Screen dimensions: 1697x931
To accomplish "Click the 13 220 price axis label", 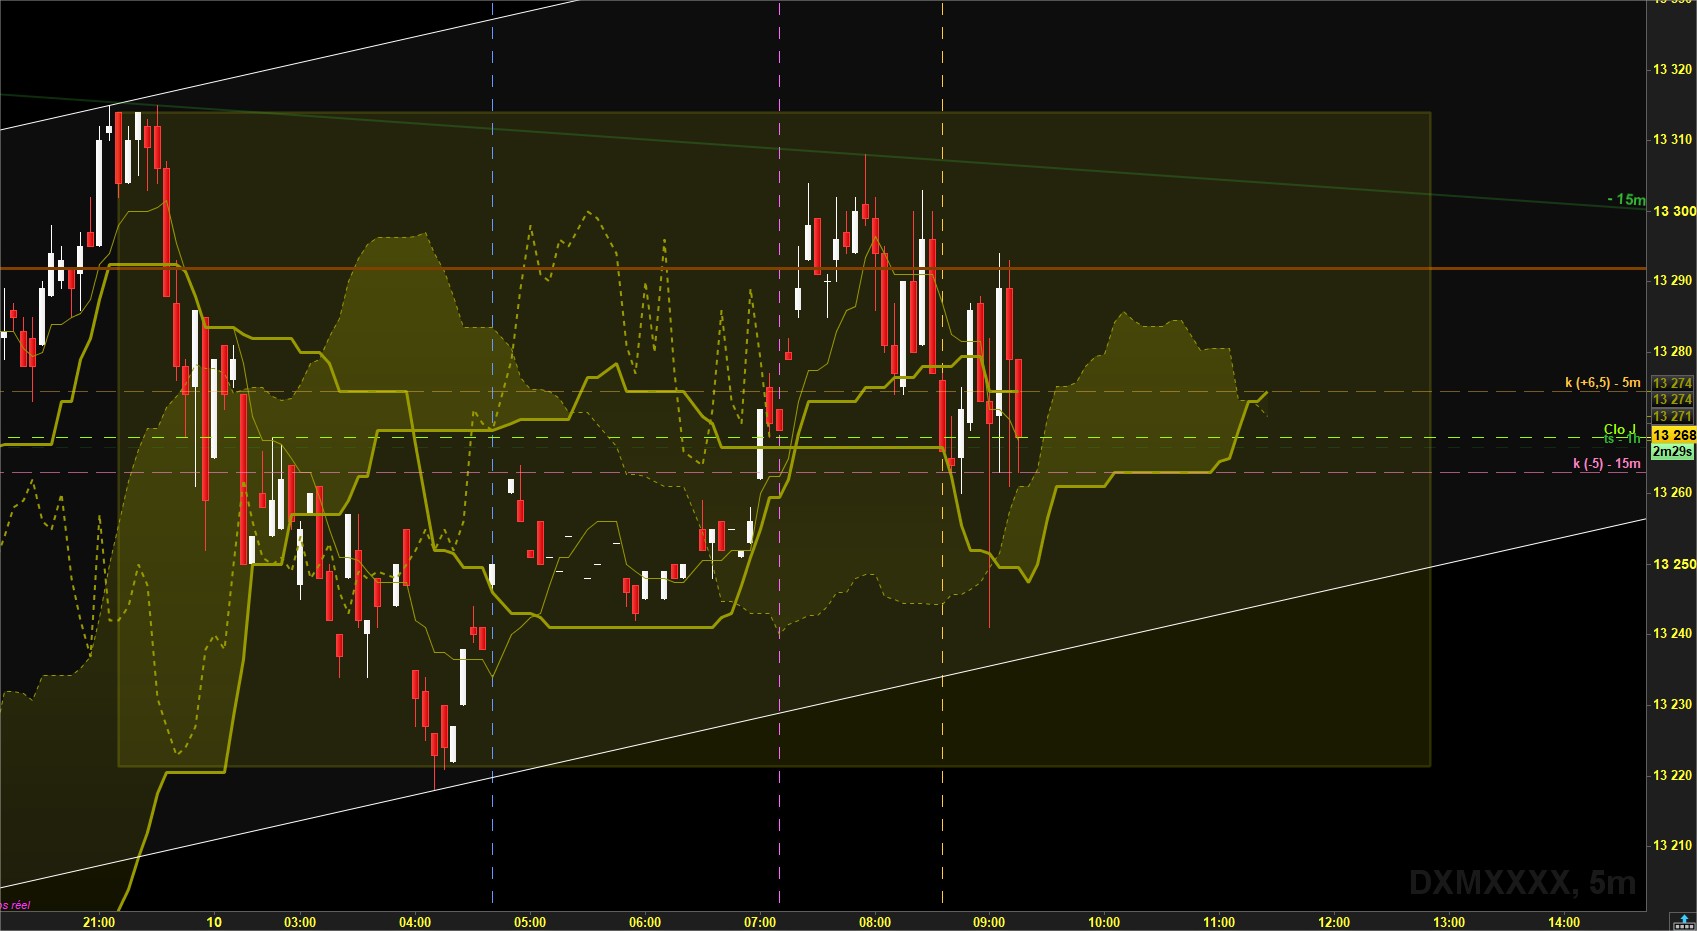I will click(1673, 775).
